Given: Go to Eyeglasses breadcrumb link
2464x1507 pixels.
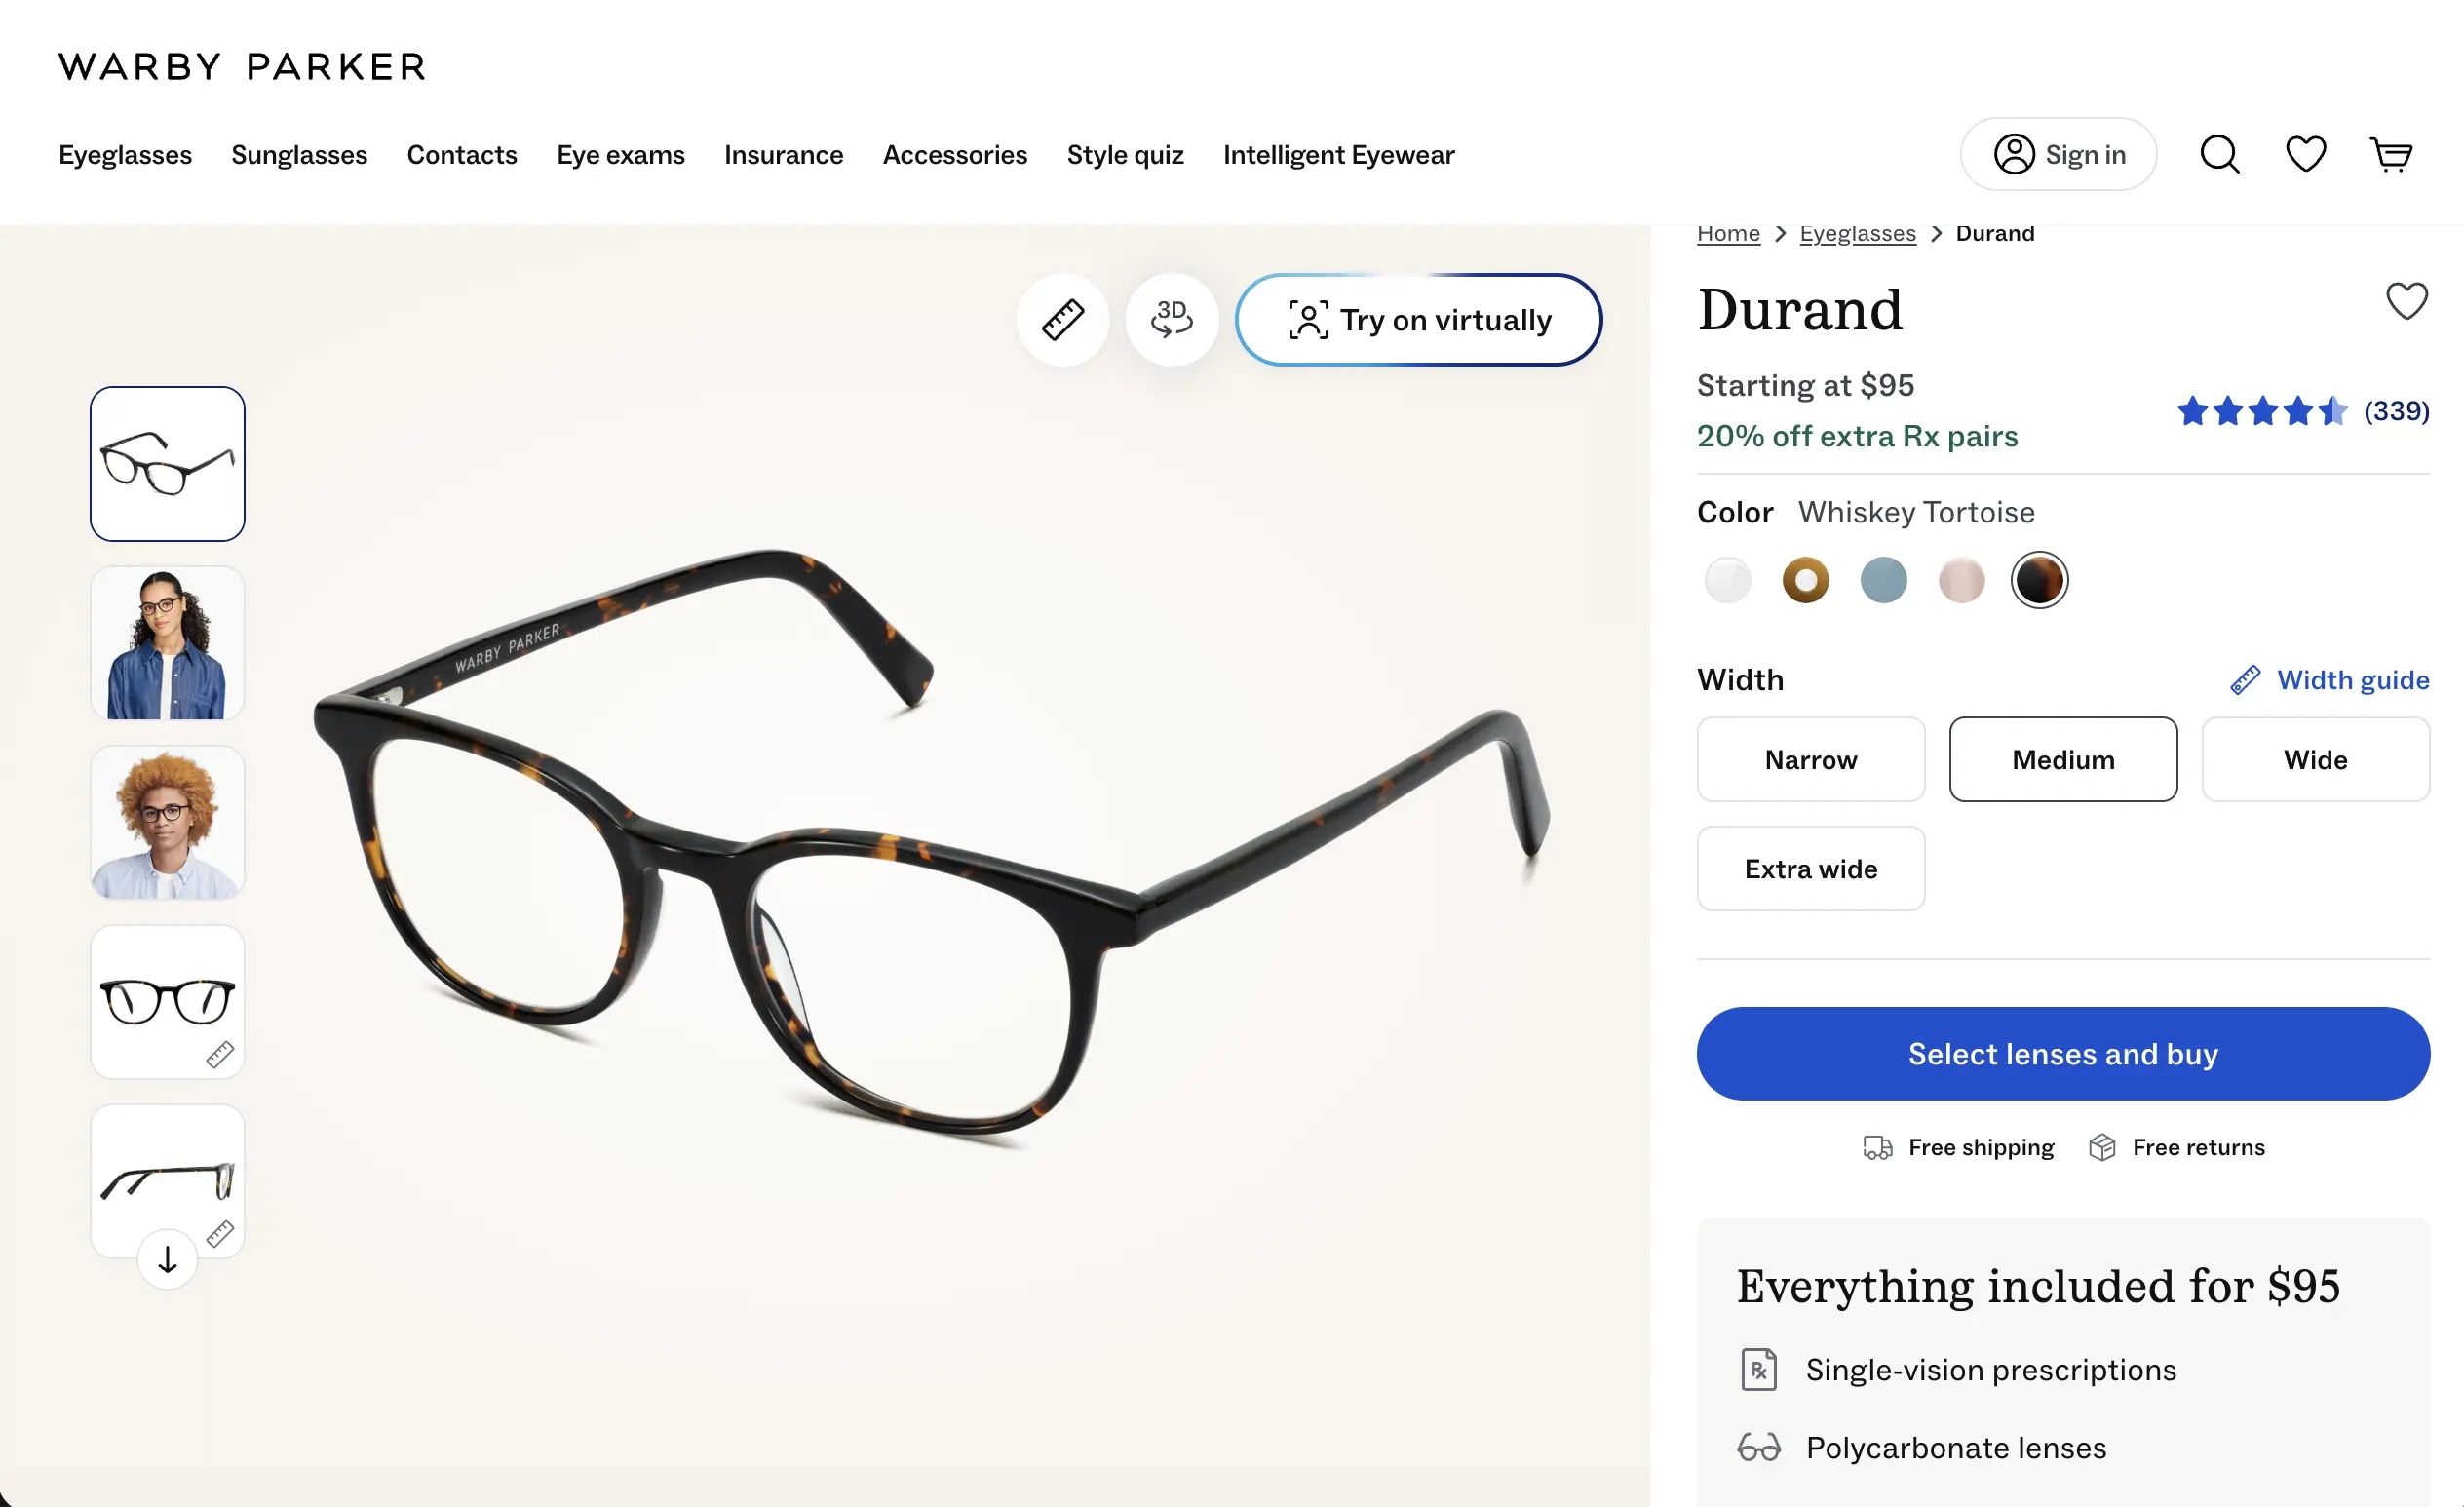Looking at the screenshot, I should [1857, 233].
